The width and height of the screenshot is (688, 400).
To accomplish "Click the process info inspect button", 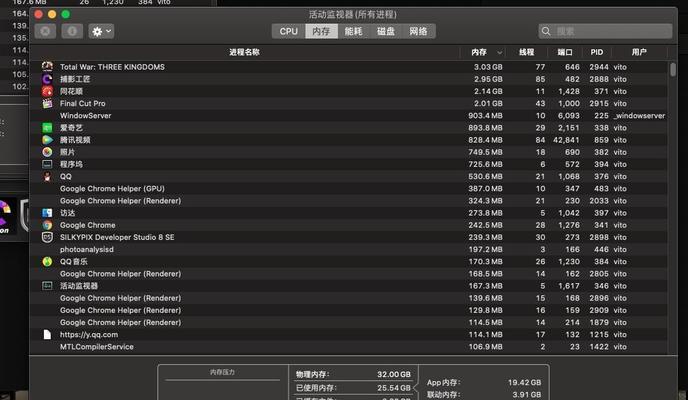I will click(72, 31).
